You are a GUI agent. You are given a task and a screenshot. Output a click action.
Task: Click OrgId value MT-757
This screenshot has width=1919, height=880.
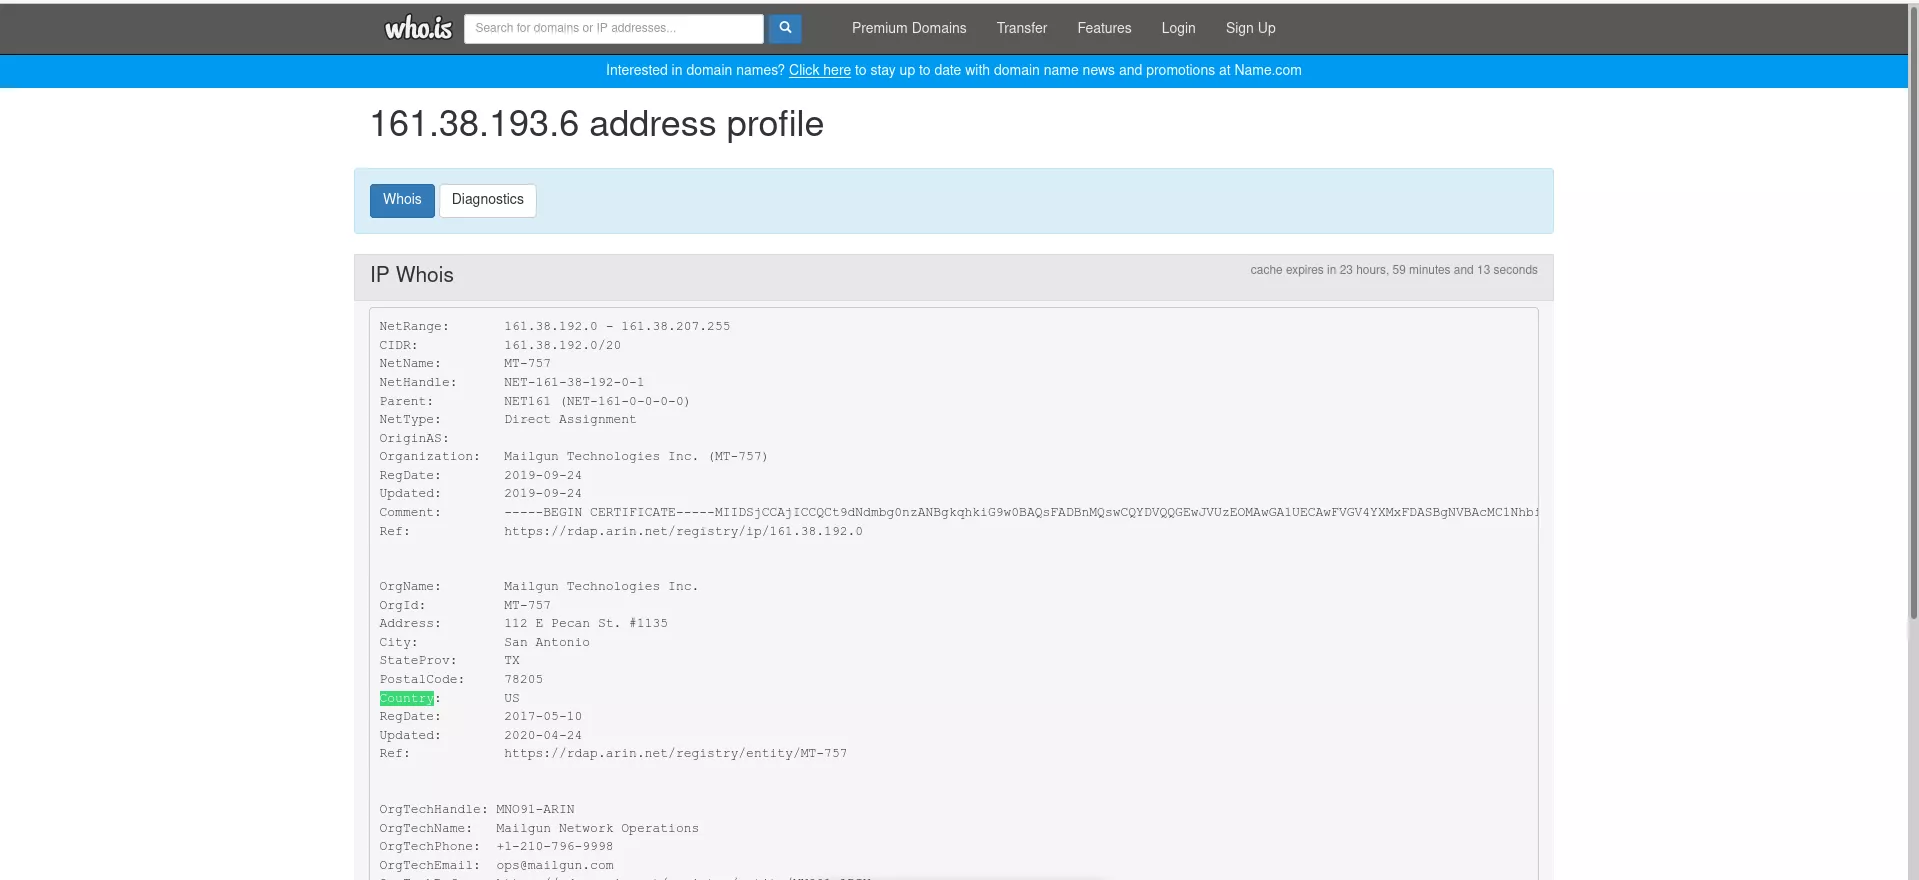[527, 606]
